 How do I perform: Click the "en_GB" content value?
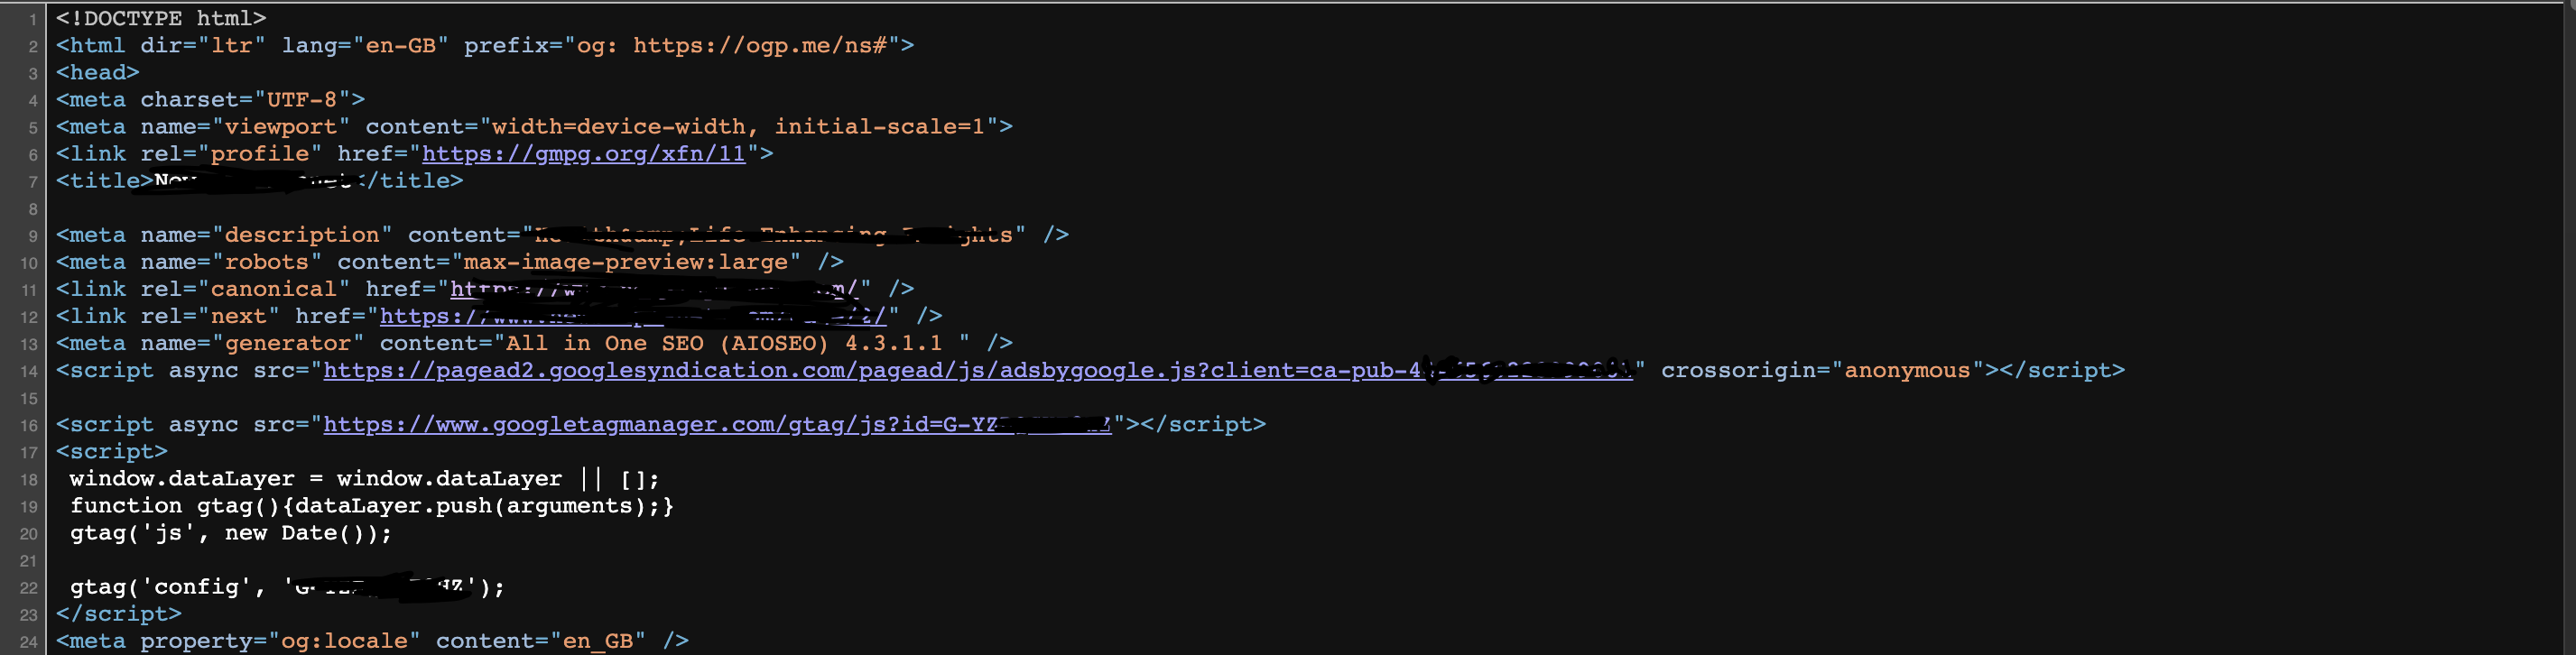[x=598, y=642]
